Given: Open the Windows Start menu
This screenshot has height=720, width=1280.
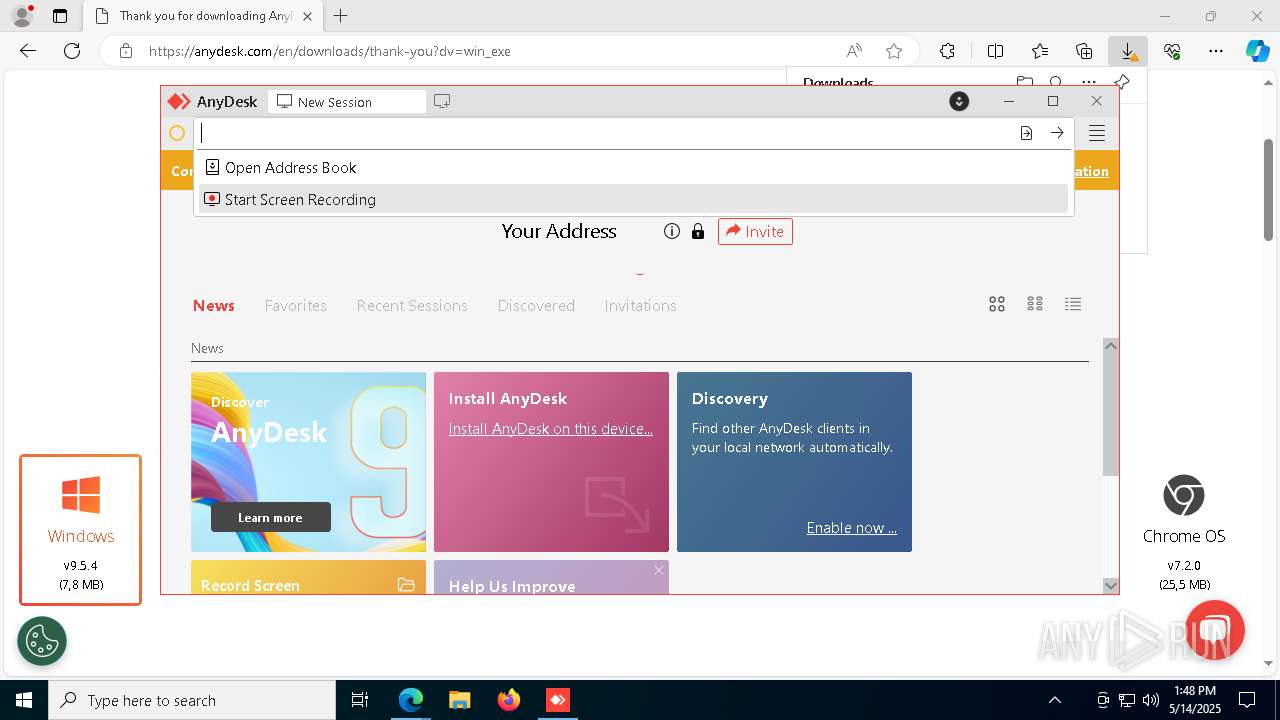Looking at the screenshot, I should pyautogui.click(x=24, y=700).
